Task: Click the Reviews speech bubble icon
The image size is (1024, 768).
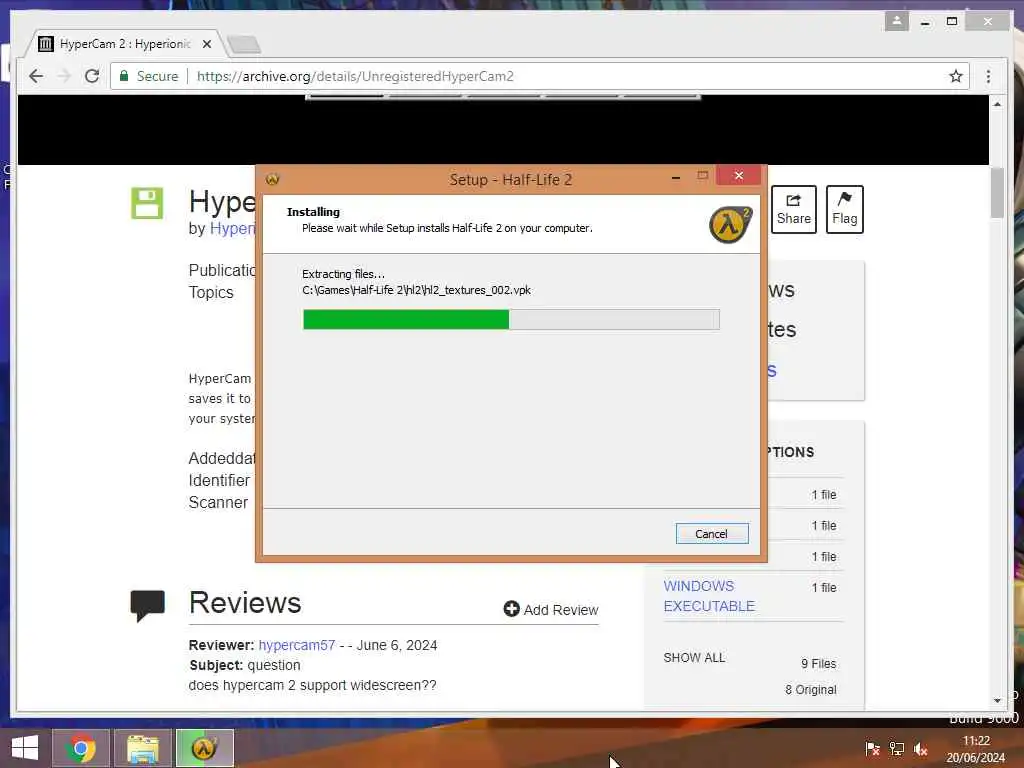Action: pyautogui.click(x=147, y=605)
